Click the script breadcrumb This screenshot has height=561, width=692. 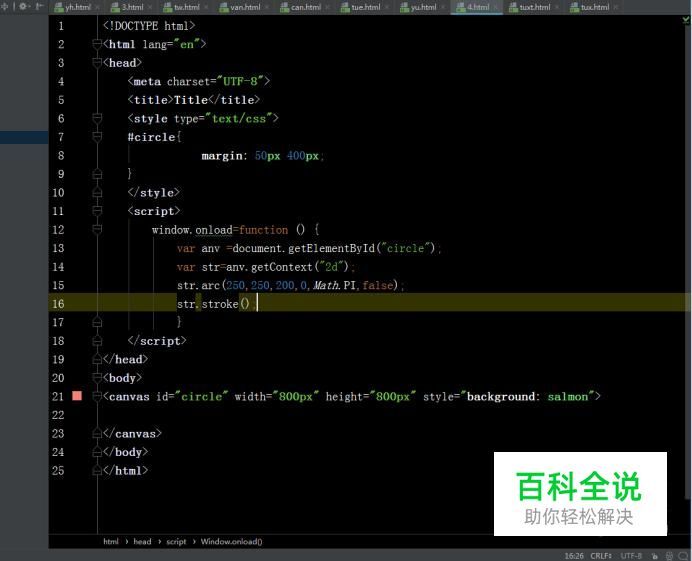(176, 542)
